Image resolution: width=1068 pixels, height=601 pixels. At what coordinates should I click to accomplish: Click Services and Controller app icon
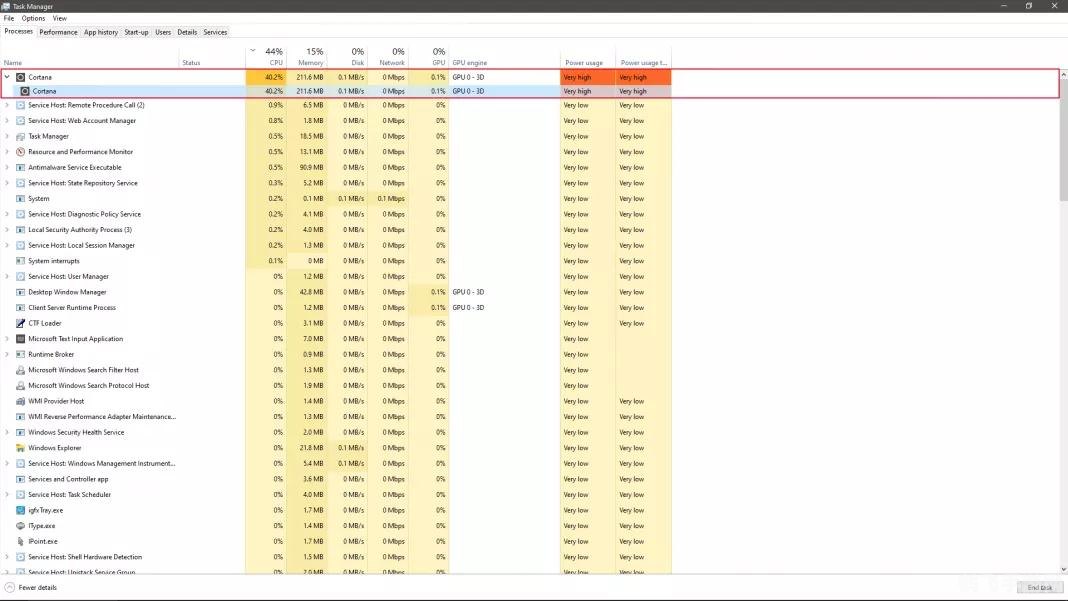click(20, 479)
